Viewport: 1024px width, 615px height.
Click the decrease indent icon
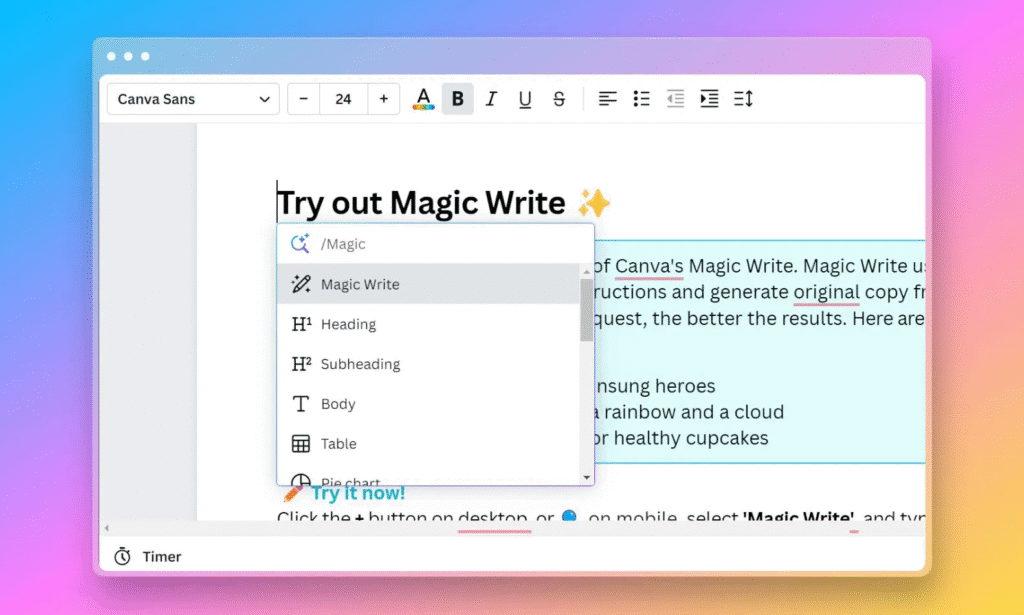coord(676,99)
